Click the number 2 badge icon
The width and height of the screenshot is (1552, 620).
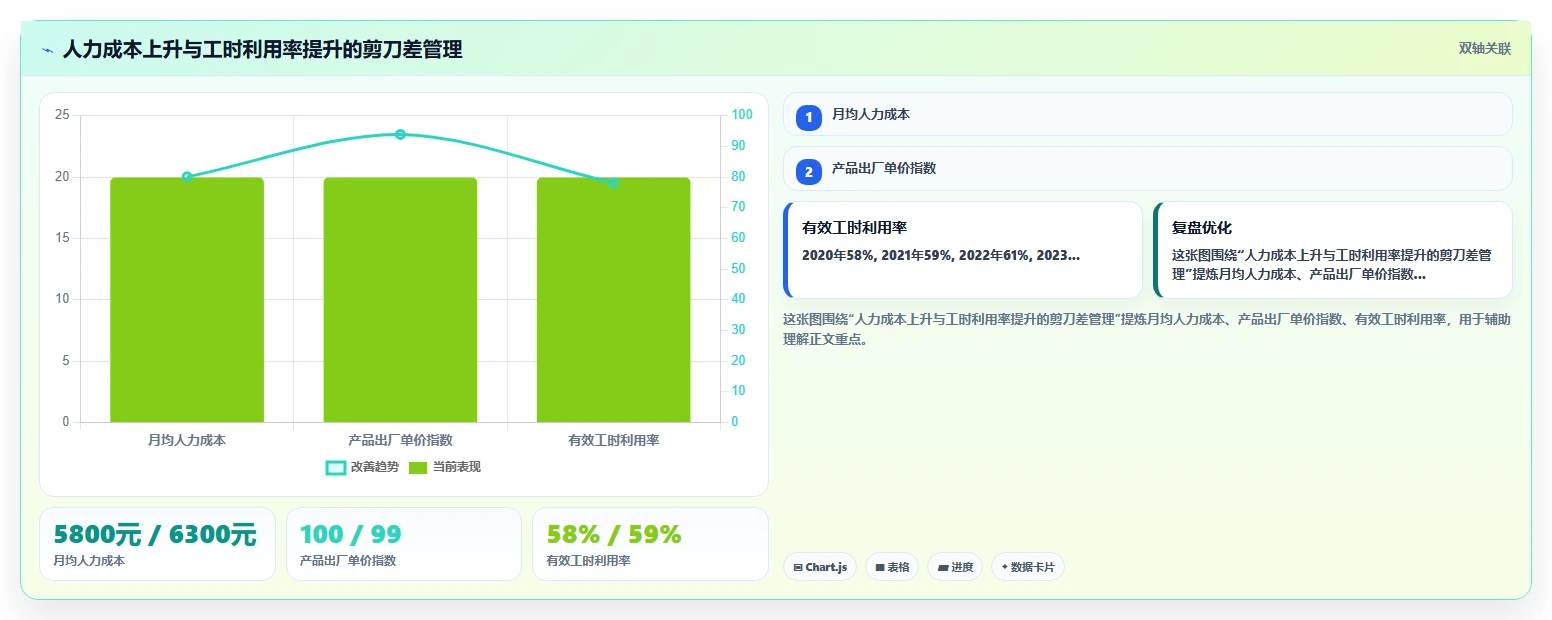(x=809, y=171)
